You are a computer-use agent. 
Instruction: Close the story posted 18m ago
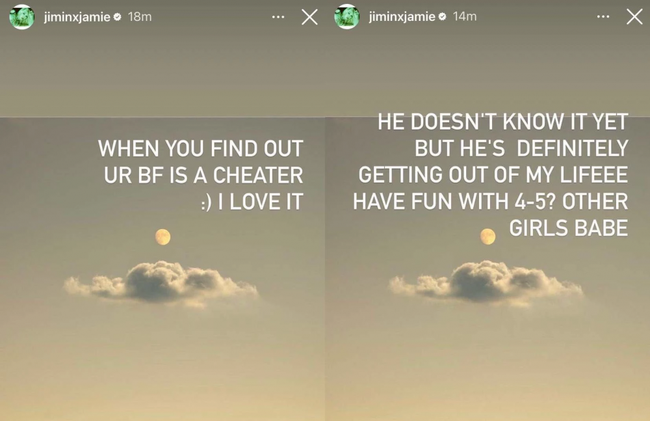pyautogui.click(x=310, y=17)
